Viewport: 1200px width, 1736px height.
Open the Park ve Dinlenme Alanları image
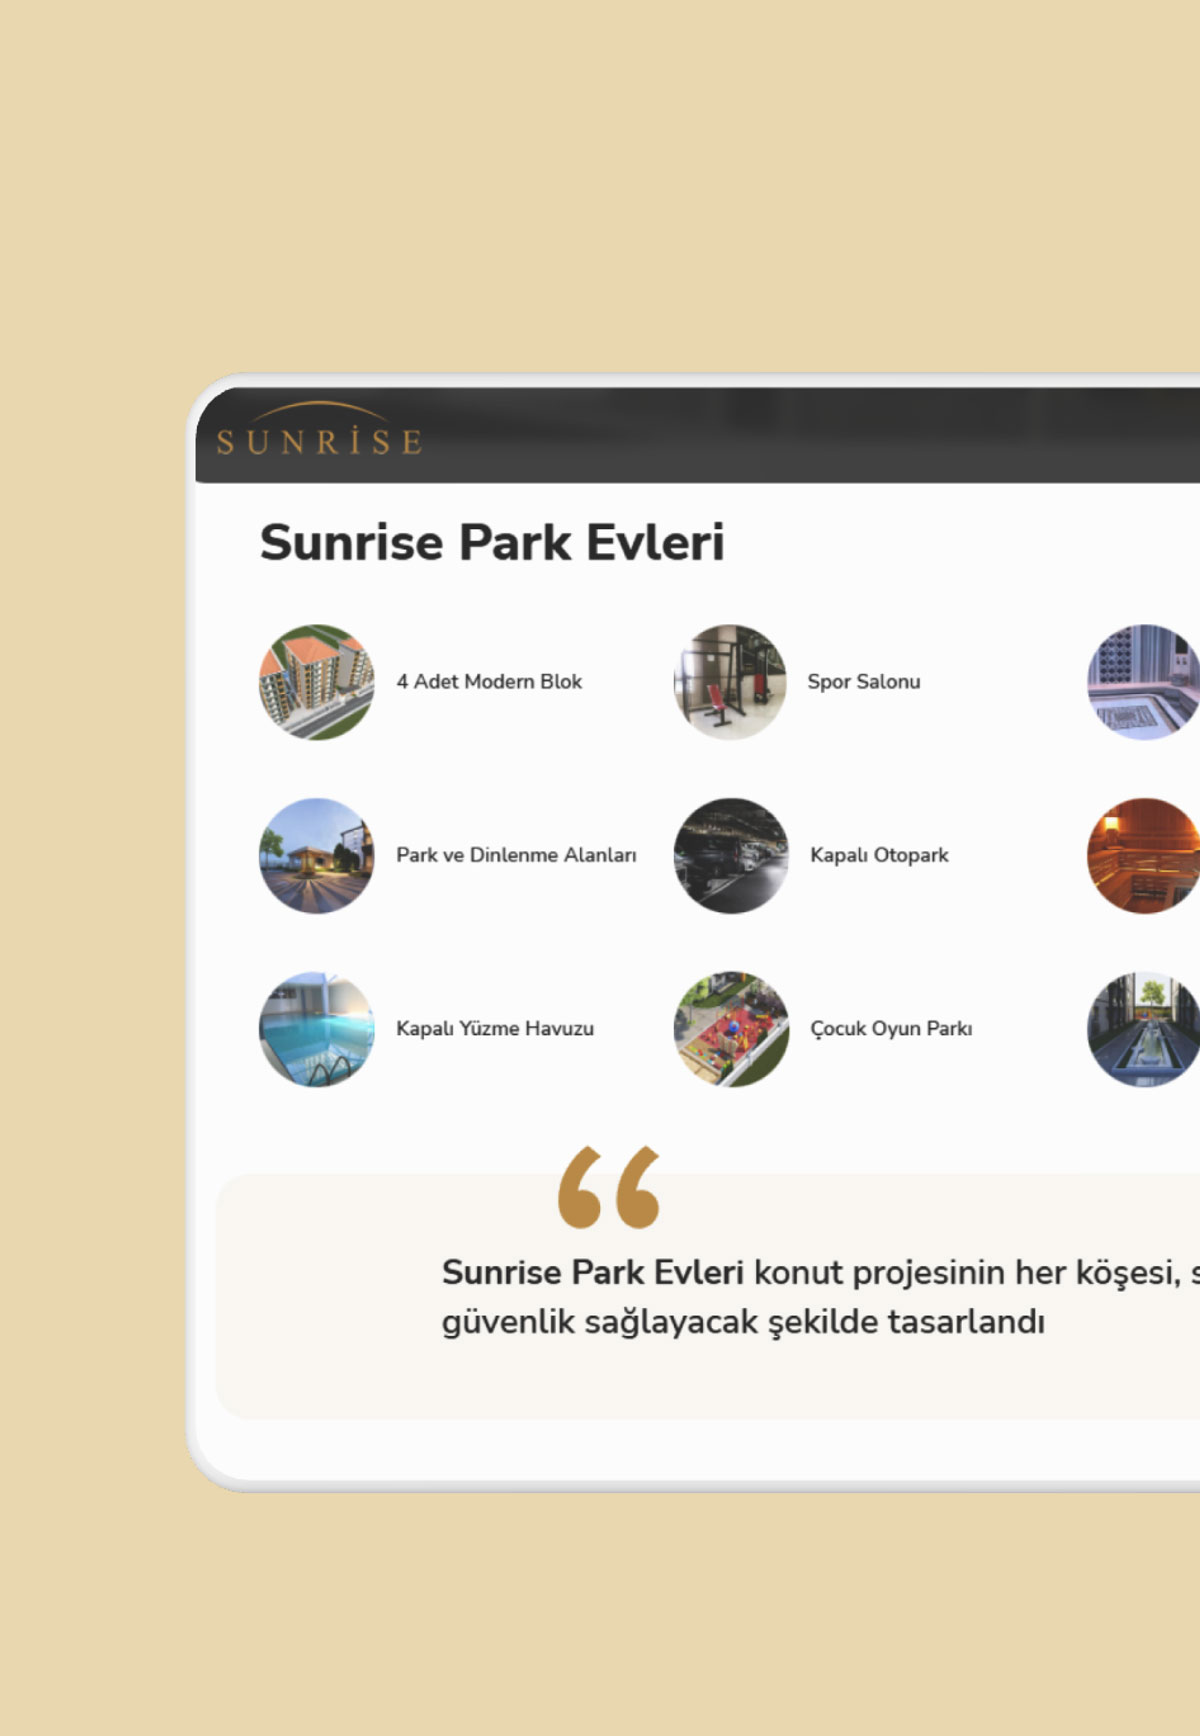tap(316, 855)
